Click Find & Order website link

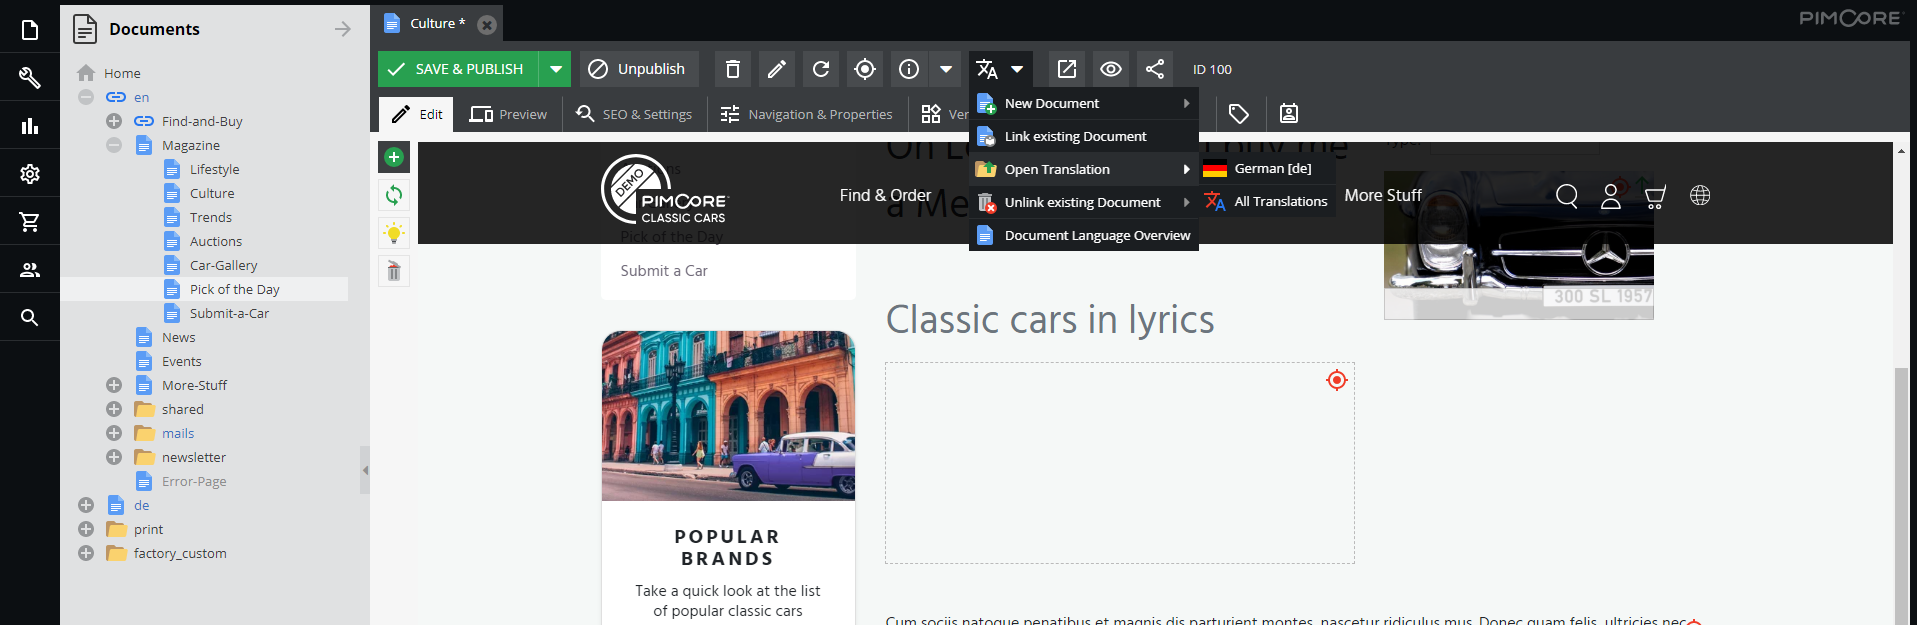885,195
